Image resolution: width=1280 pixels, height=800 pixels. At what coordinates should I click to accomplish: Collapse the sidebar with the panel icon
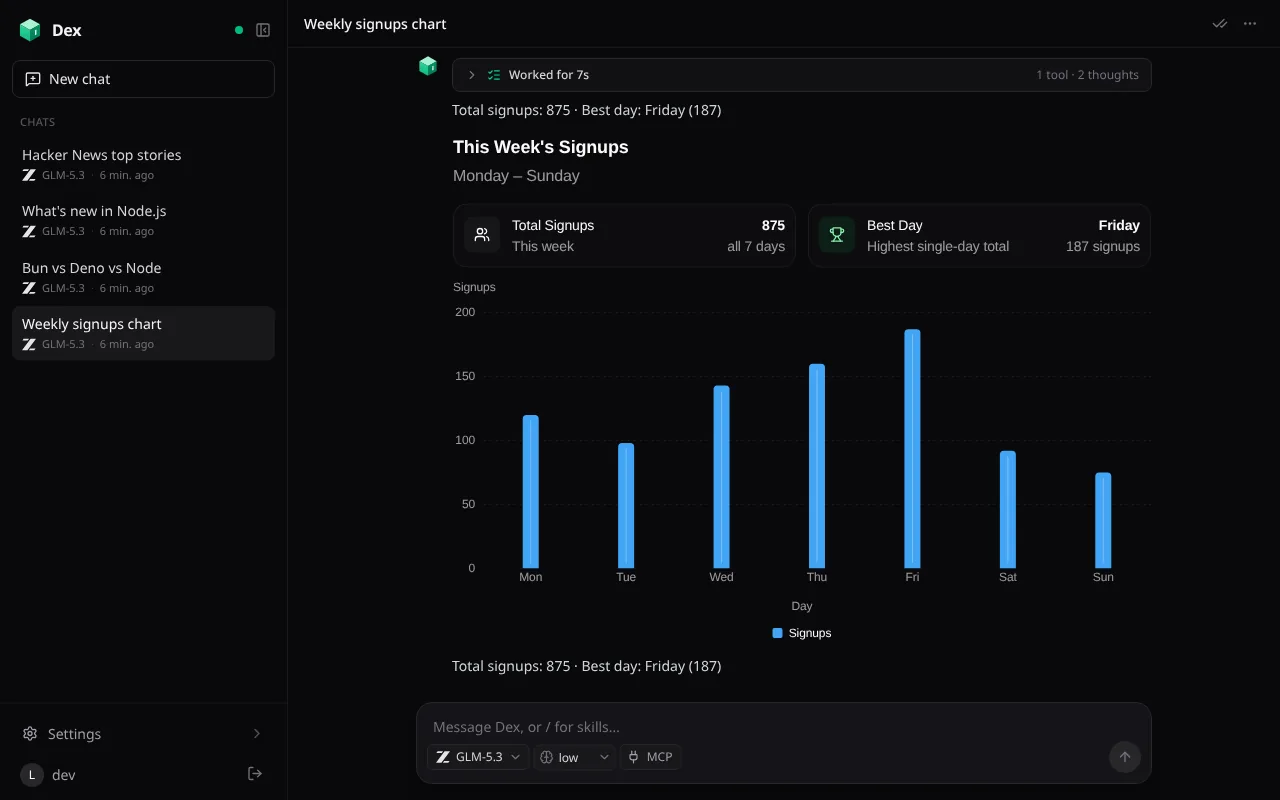pyautogui.click(x=263, y=30)
